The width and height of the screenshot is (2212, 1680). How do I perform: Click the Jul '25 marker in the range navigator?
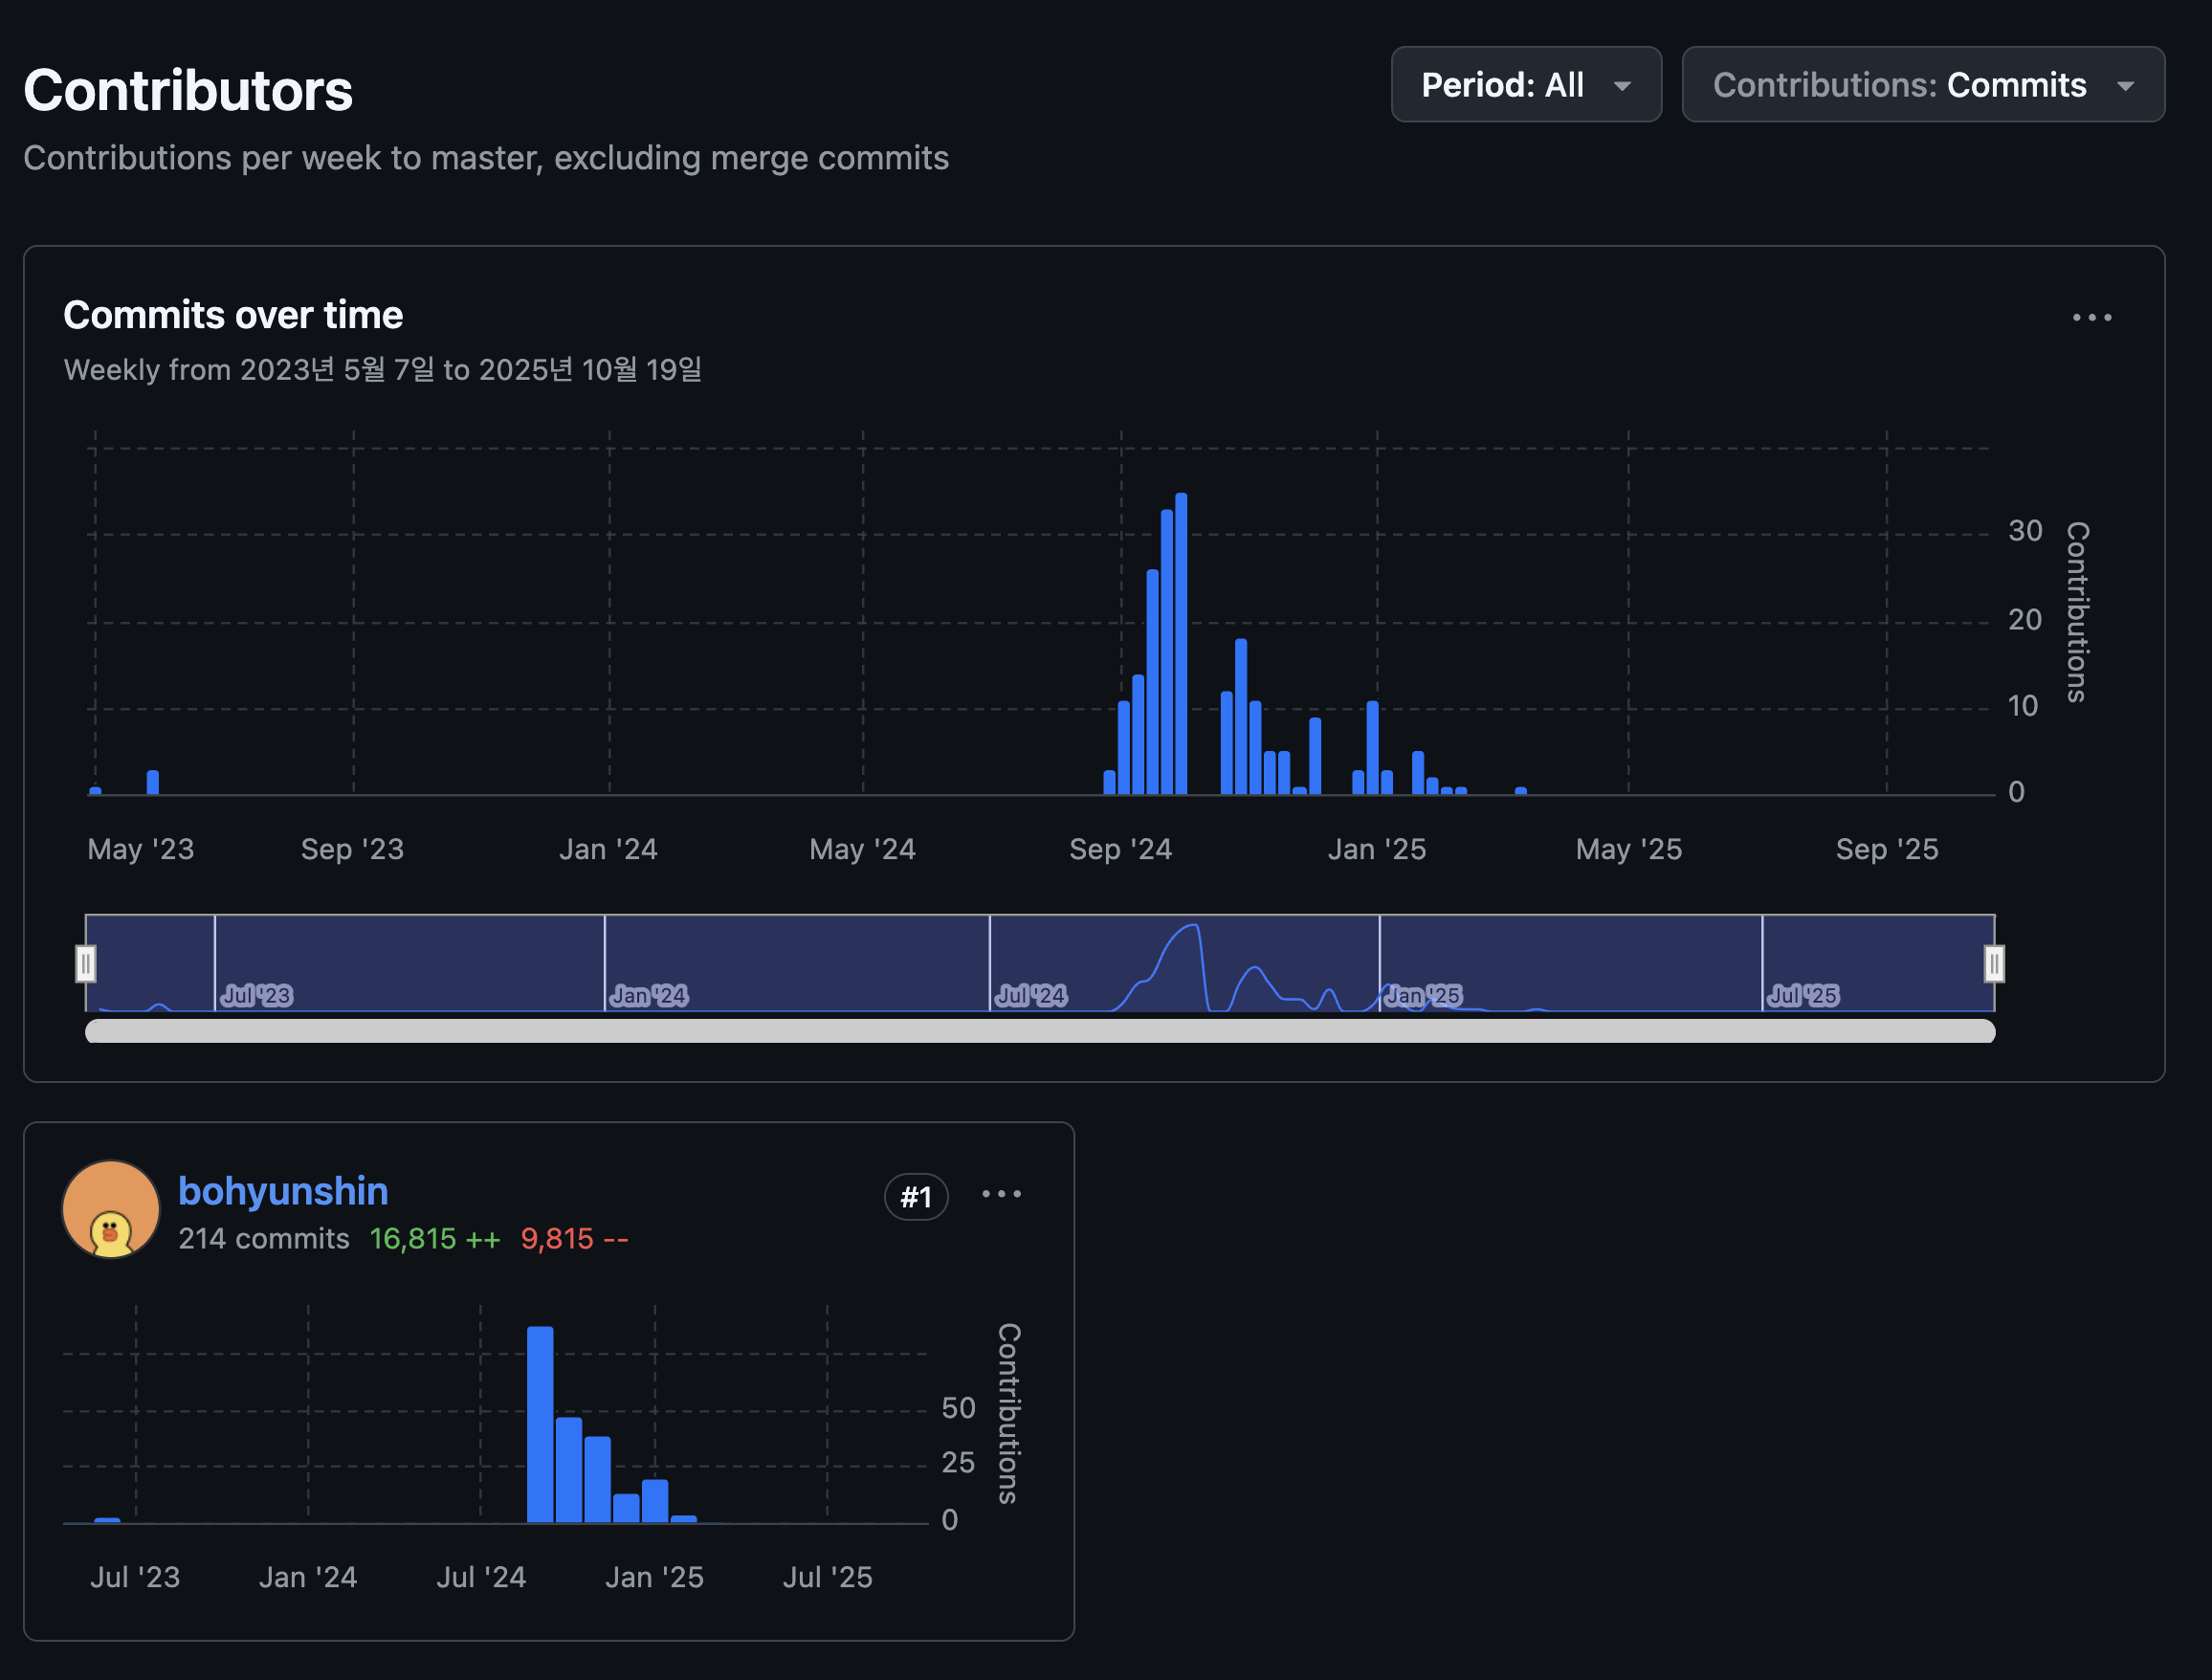pyautogui.click(x=1803, y=995)
